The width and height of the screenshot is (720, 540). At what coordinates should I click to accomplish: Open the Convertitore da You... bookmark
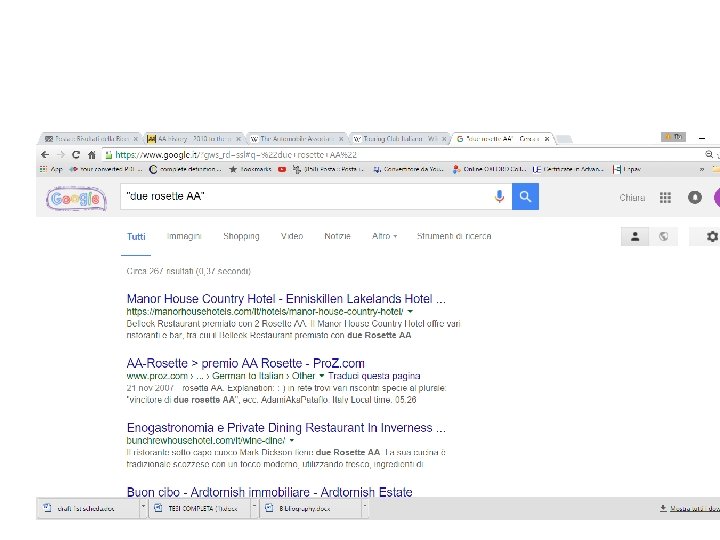click(x=408, y=169)
